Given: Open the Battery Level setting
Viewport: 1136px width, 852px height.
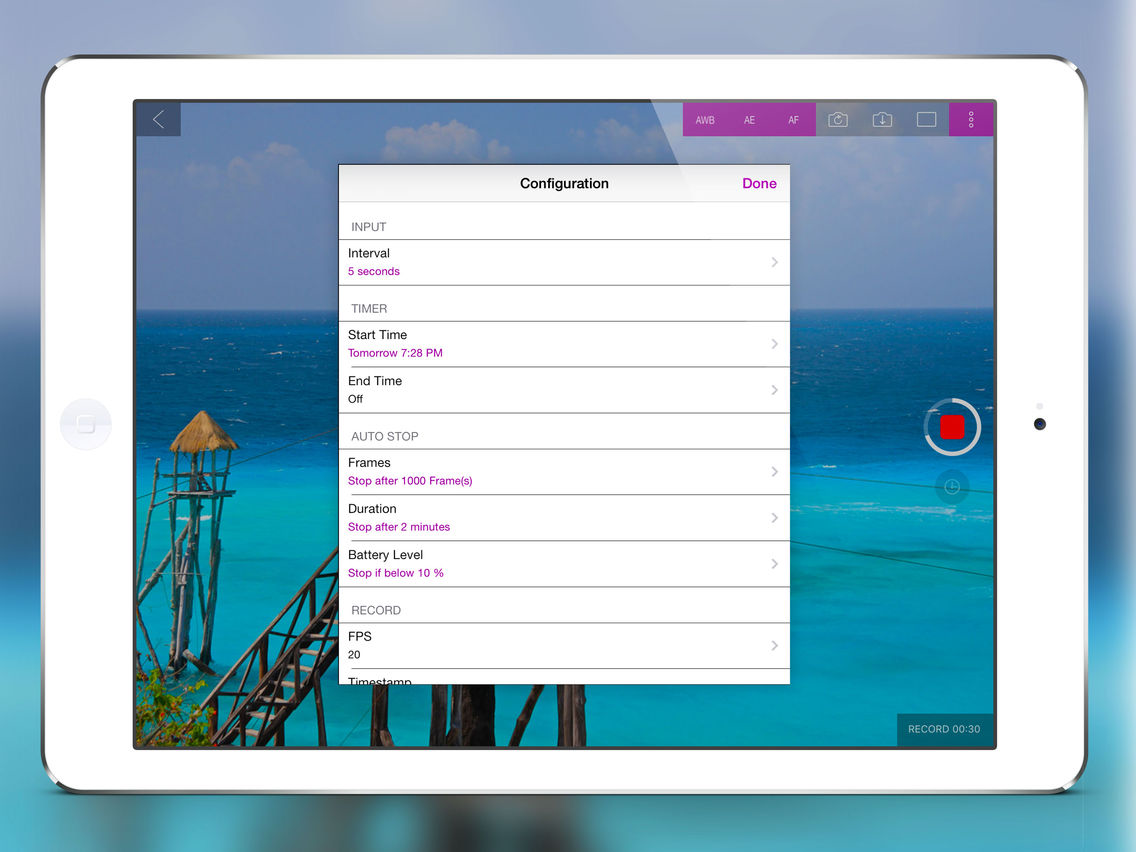Looking at the screenshot, I should pyautogui.click(x=564, y=564).
